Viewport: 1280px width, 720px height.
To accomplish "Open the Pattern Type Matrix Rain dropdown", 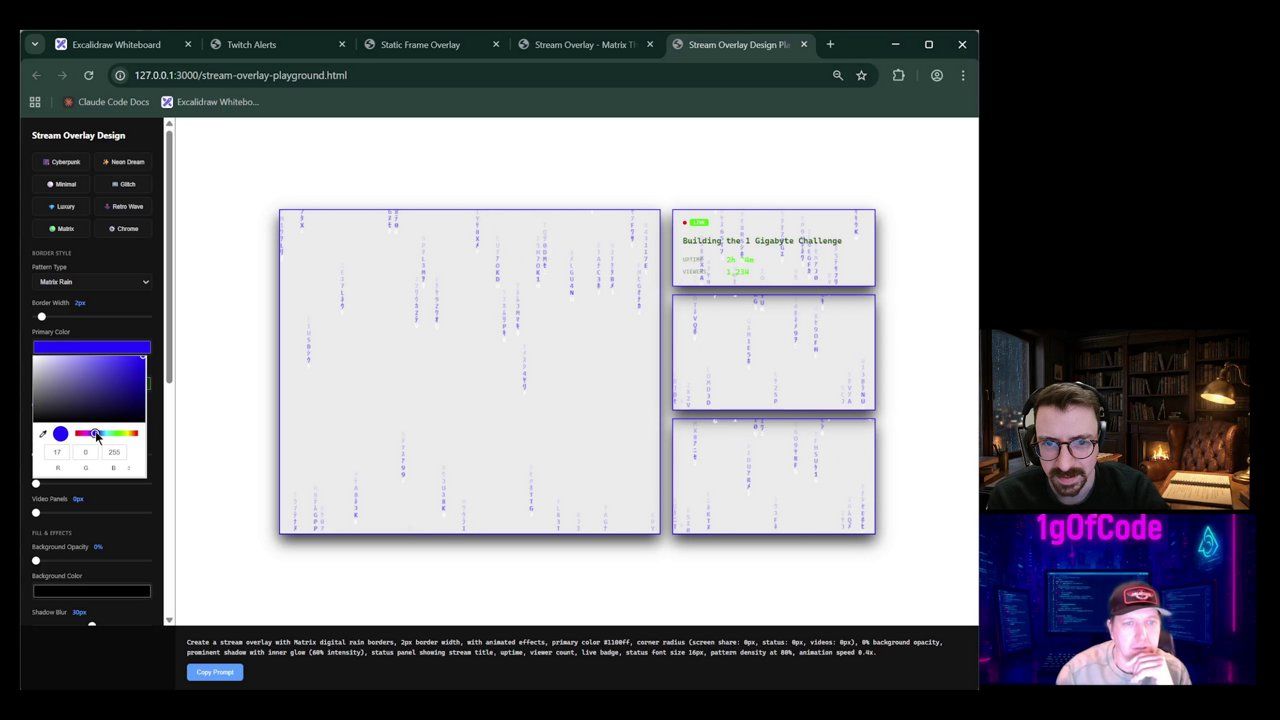I will [91, 282].
